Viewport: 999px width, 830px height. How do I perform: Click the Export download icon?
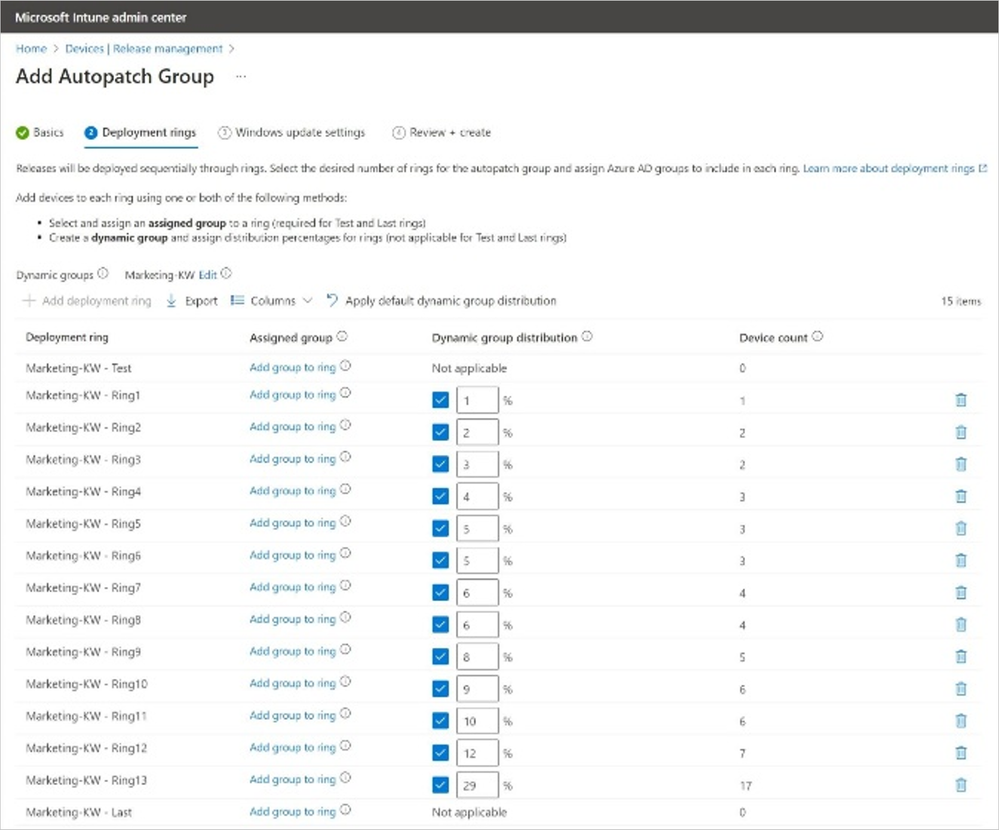(172, 301)
